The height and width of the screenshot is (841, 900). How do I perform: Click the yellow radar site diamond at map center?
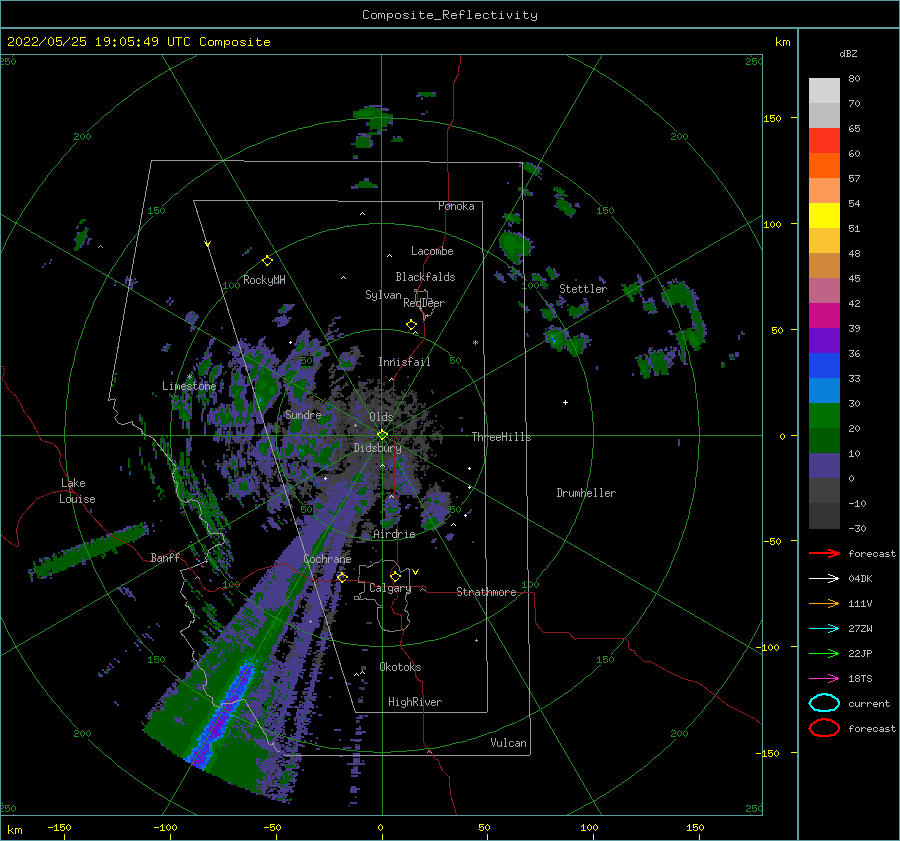(x=382, y=435)
